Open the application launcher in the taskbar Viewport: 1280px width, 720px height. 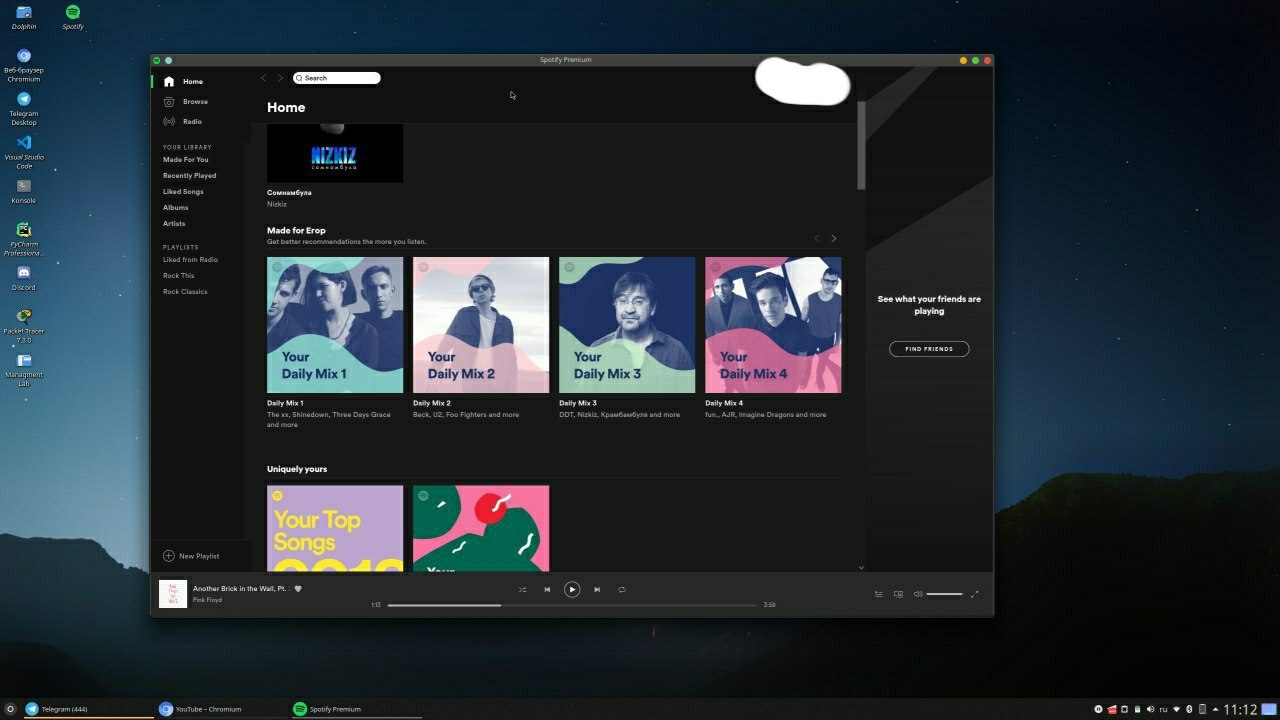pos(10,709)
